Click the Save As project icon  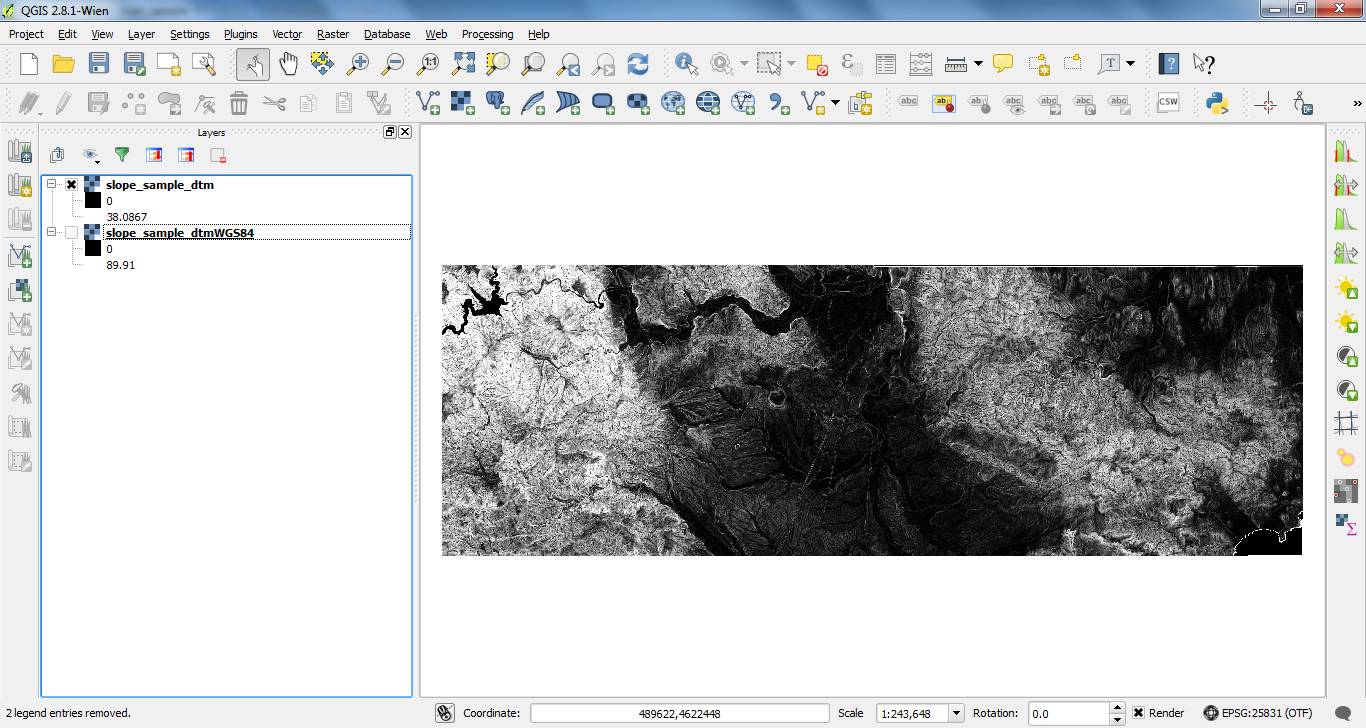[134, 64]
